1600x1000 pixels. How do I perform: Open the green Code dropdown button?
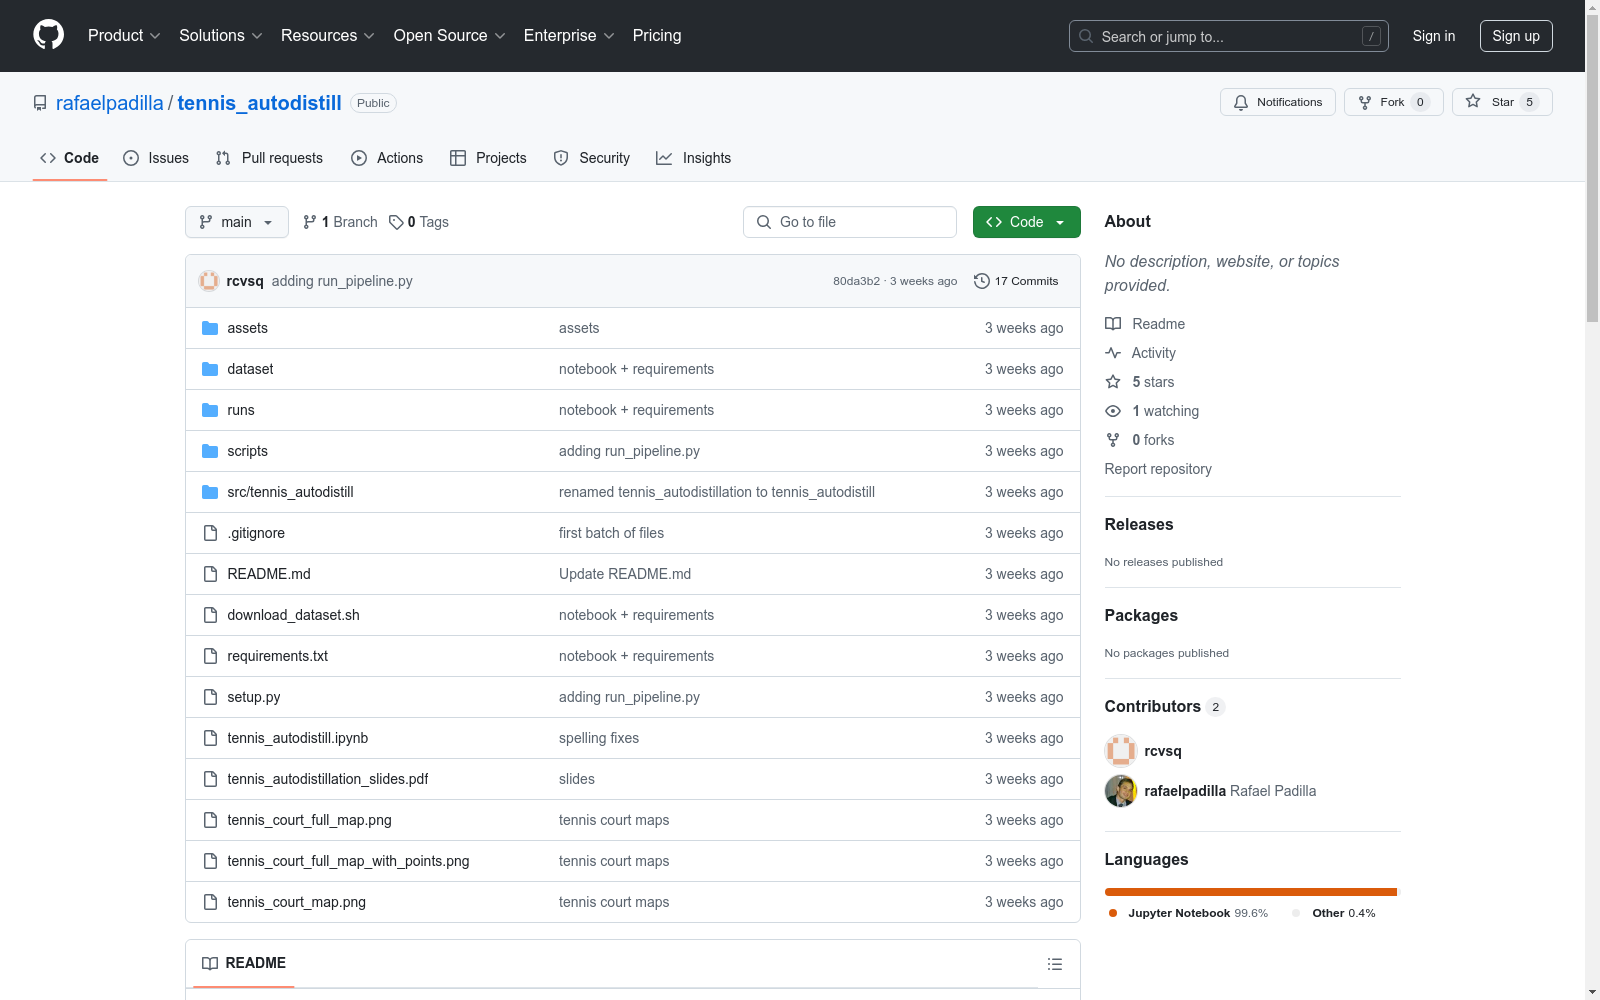click(1026, 222)
